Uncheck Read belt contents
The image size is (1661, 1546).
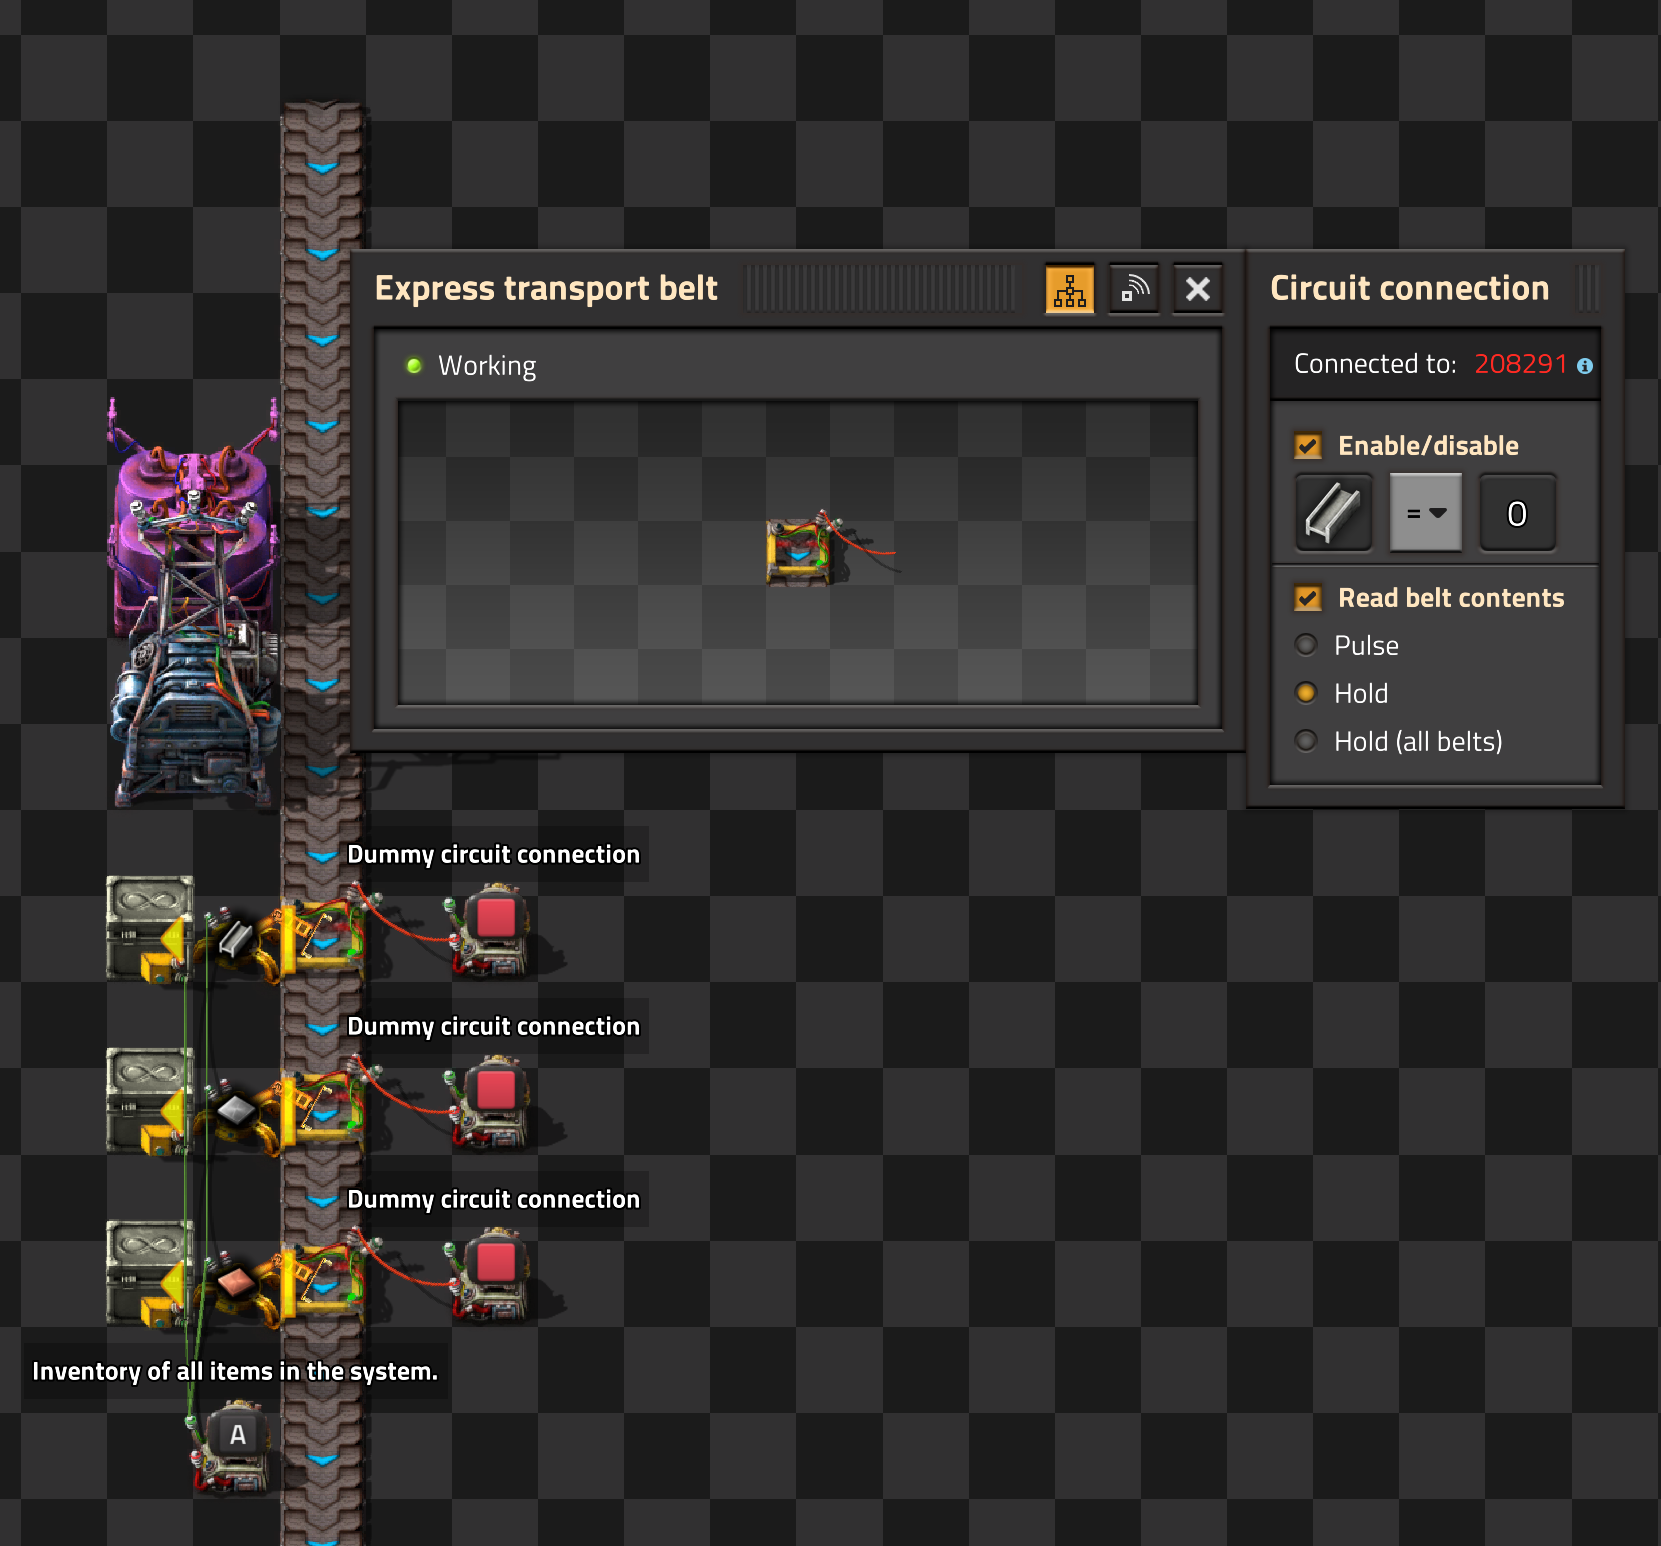tap(1307, 598)
